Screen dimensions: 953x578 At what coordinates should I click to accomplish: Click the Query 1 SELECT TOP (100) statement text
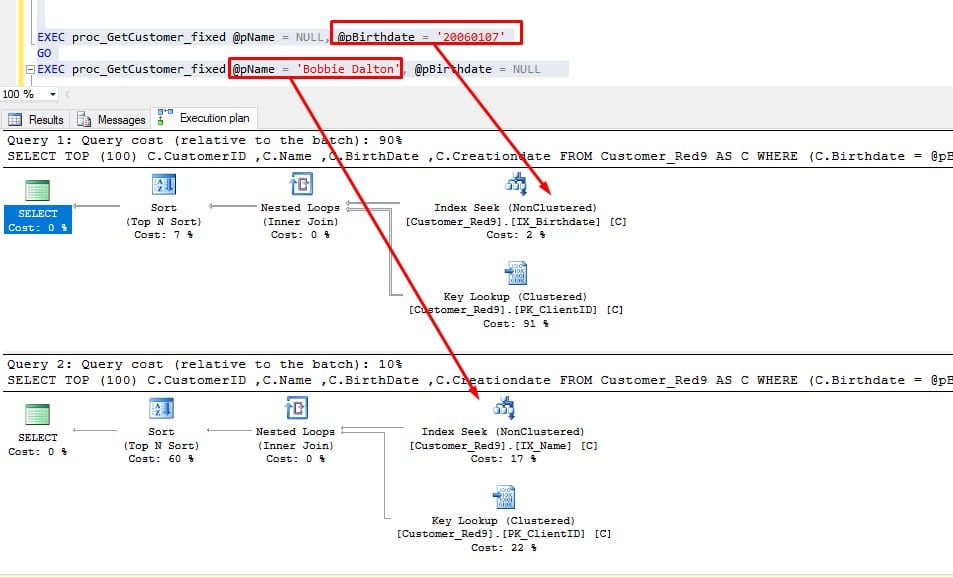pyautogui.click(x=480, y=156)
